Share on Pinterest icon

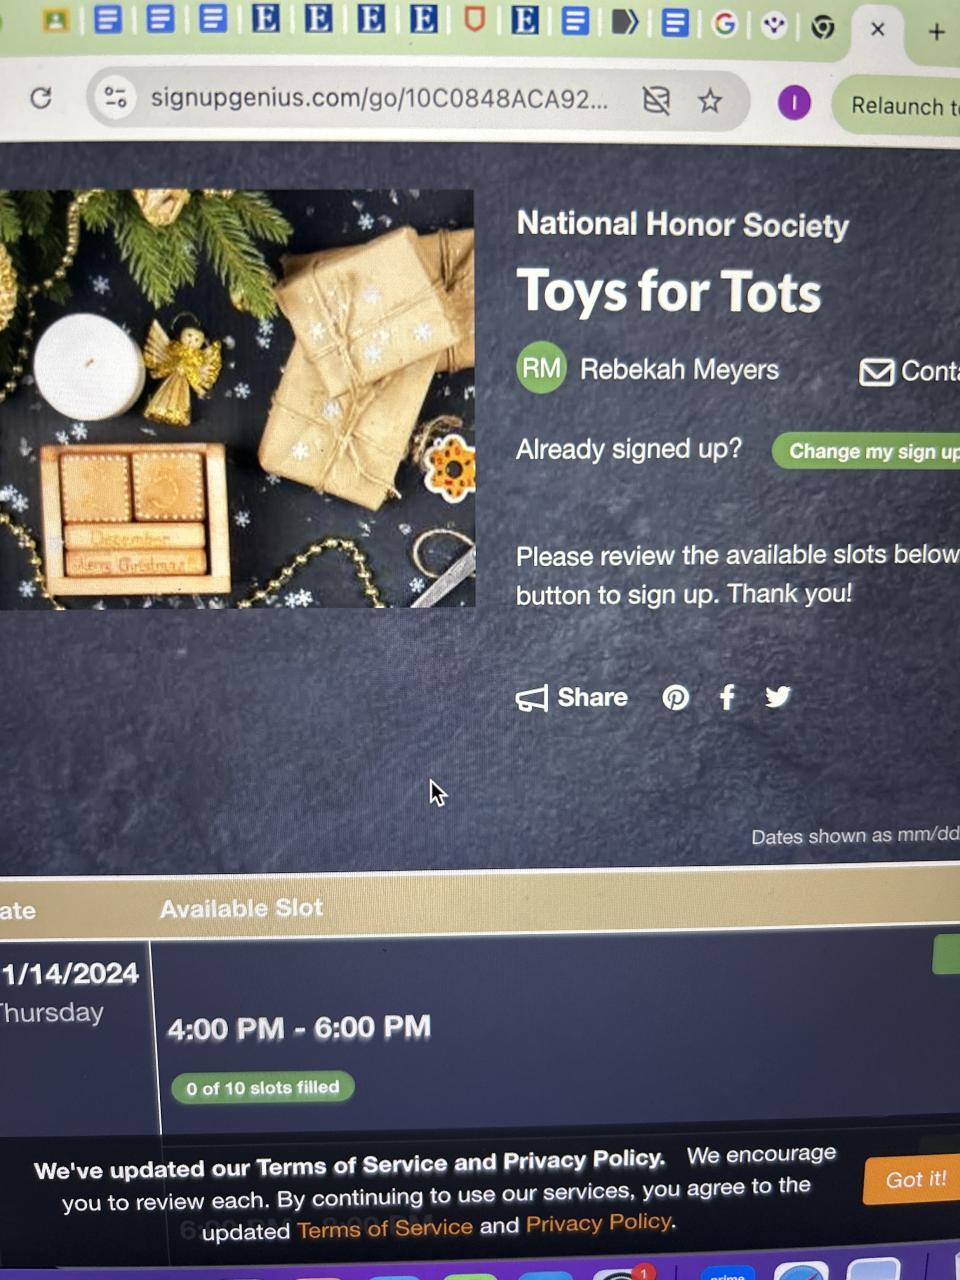coord(676,697)
